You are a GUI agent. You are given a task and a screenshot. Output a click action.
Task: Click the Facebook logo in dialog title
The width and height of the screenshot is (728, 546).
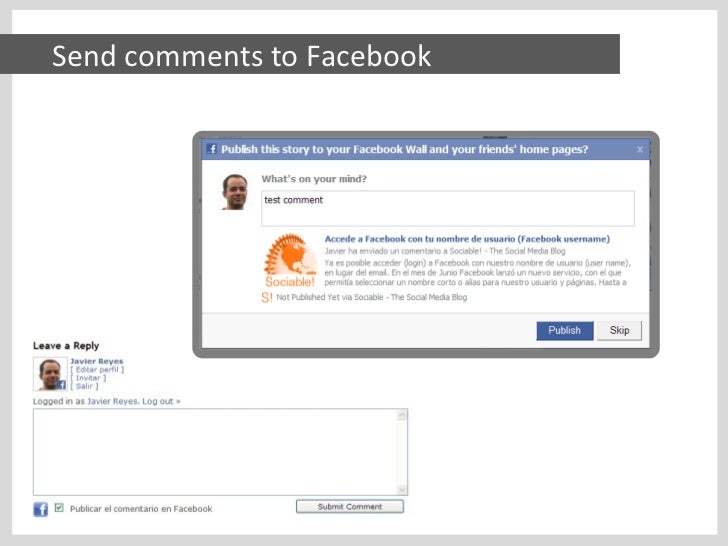click(x=212, y=149)
